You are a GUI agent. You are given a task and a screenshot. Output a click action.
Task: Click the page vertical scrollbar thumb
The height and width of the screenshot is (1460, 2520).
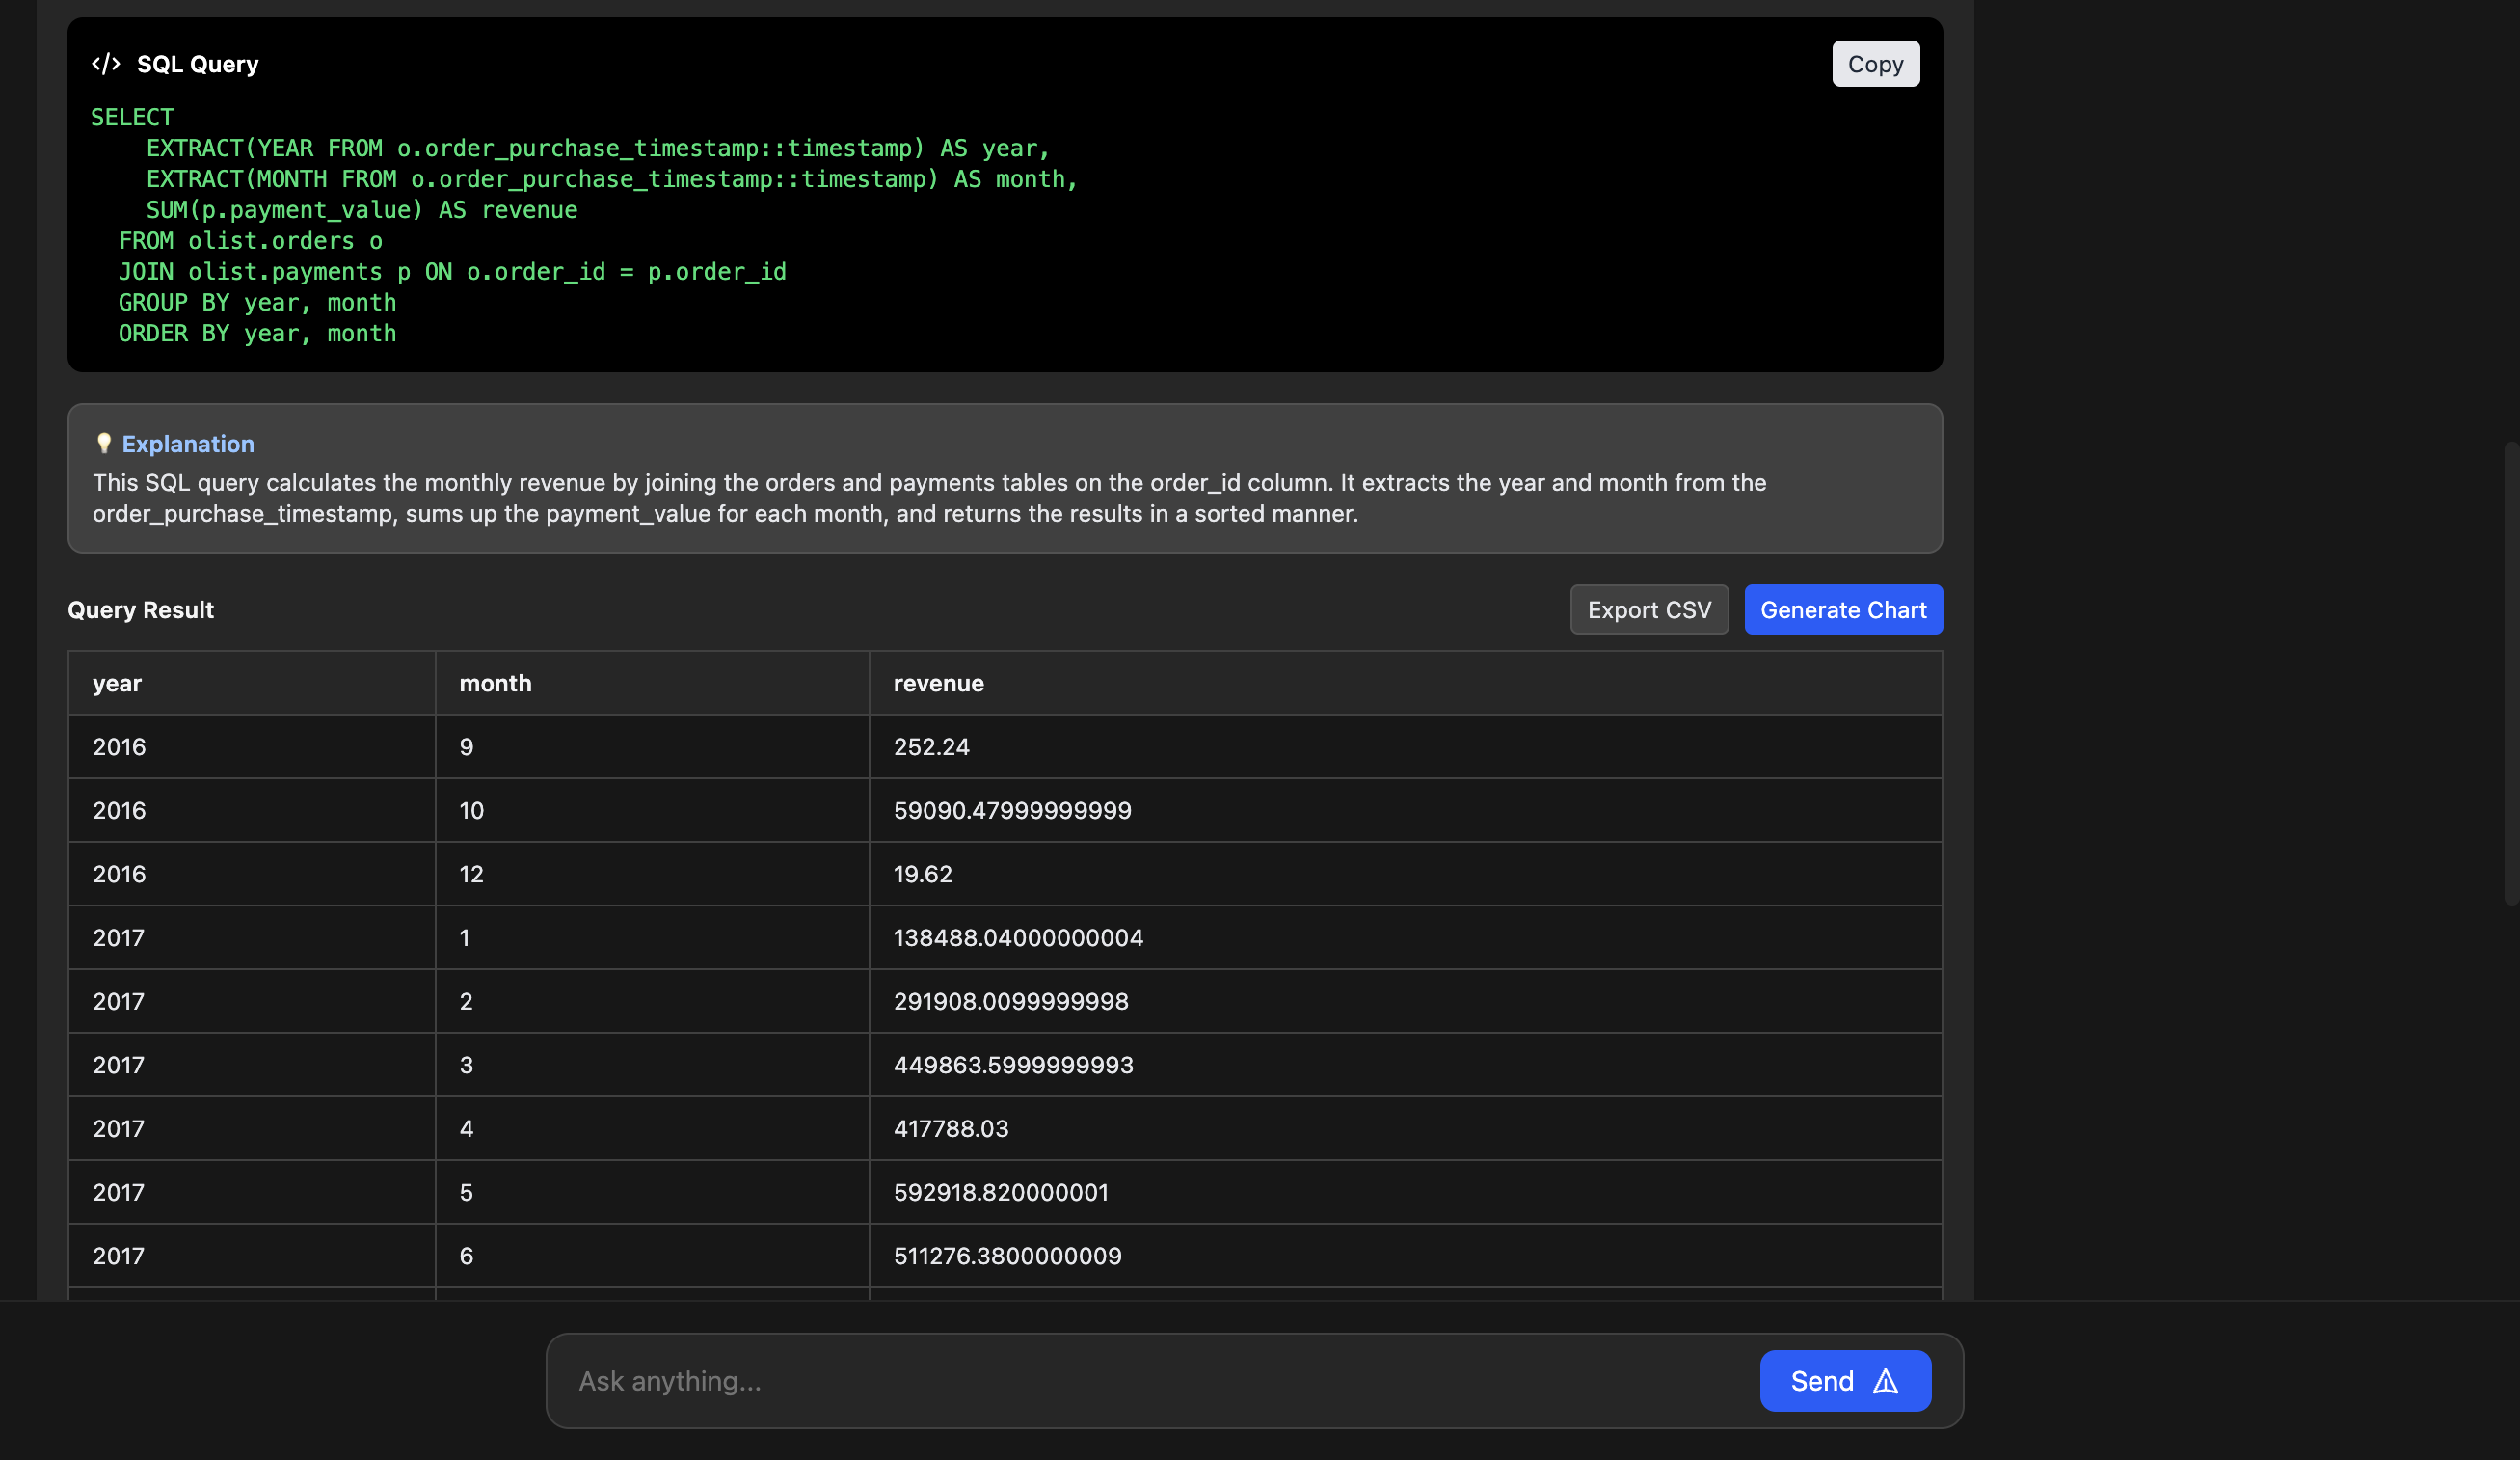coord(2511,672)
